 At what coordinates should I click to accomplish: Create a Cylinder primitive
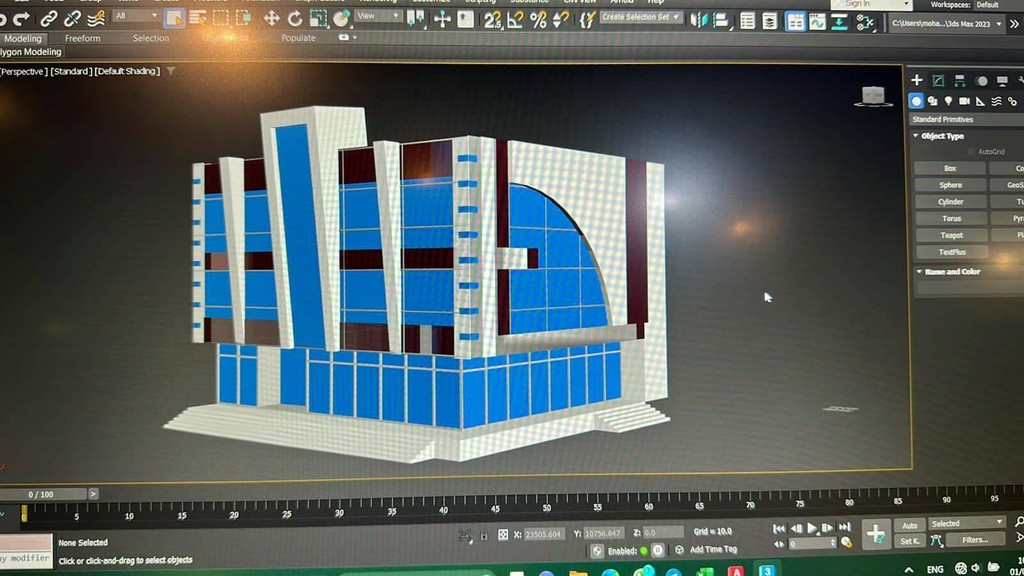tap(951, 202)
